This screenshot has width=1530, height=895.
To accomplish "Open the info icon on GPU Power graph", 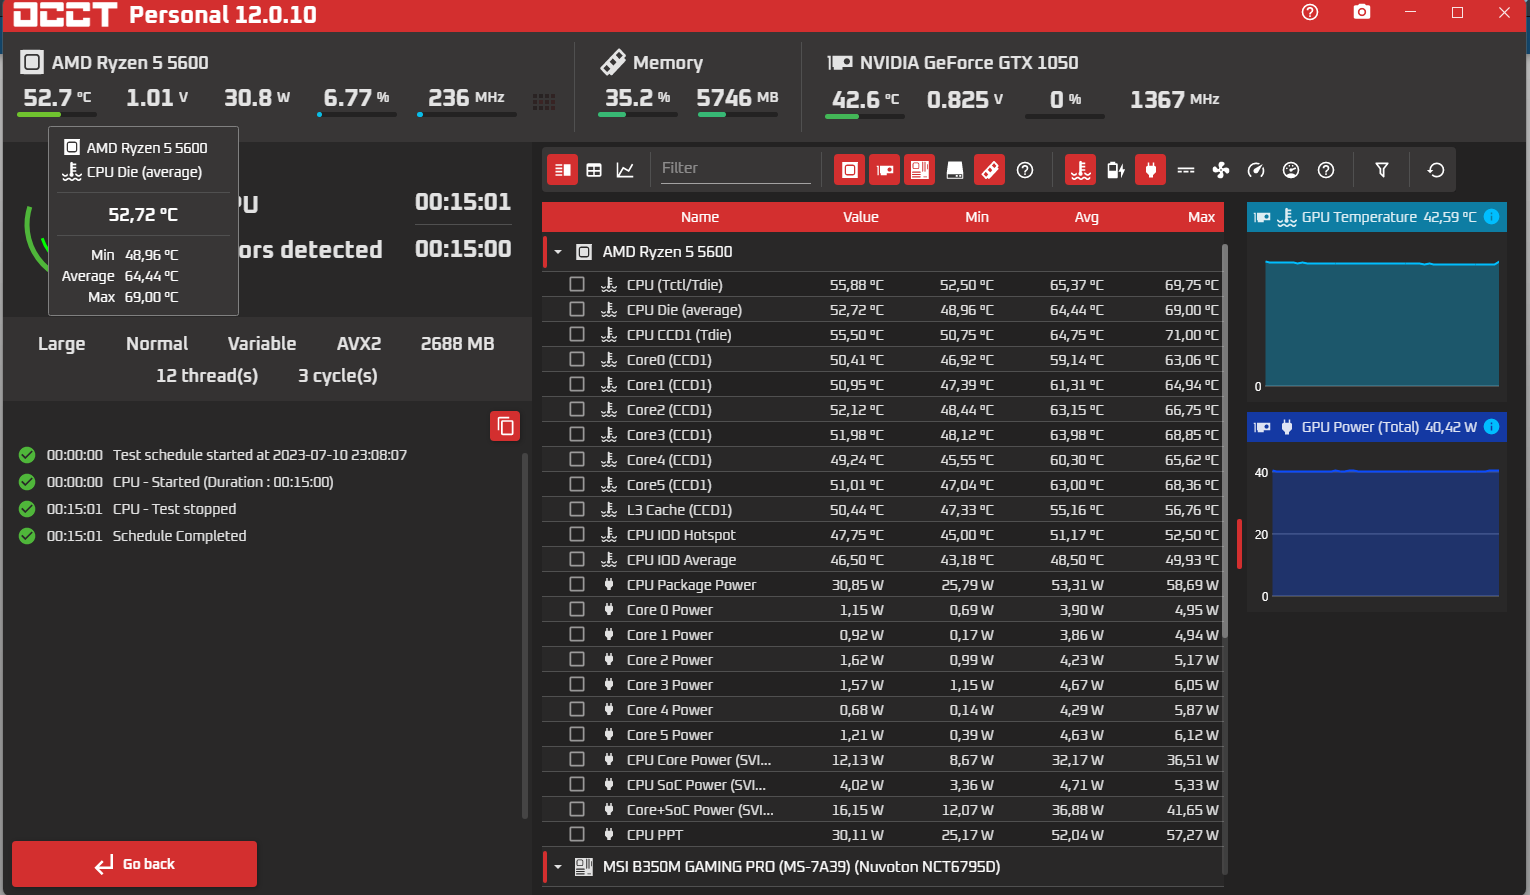I will tap(1492, 427).
